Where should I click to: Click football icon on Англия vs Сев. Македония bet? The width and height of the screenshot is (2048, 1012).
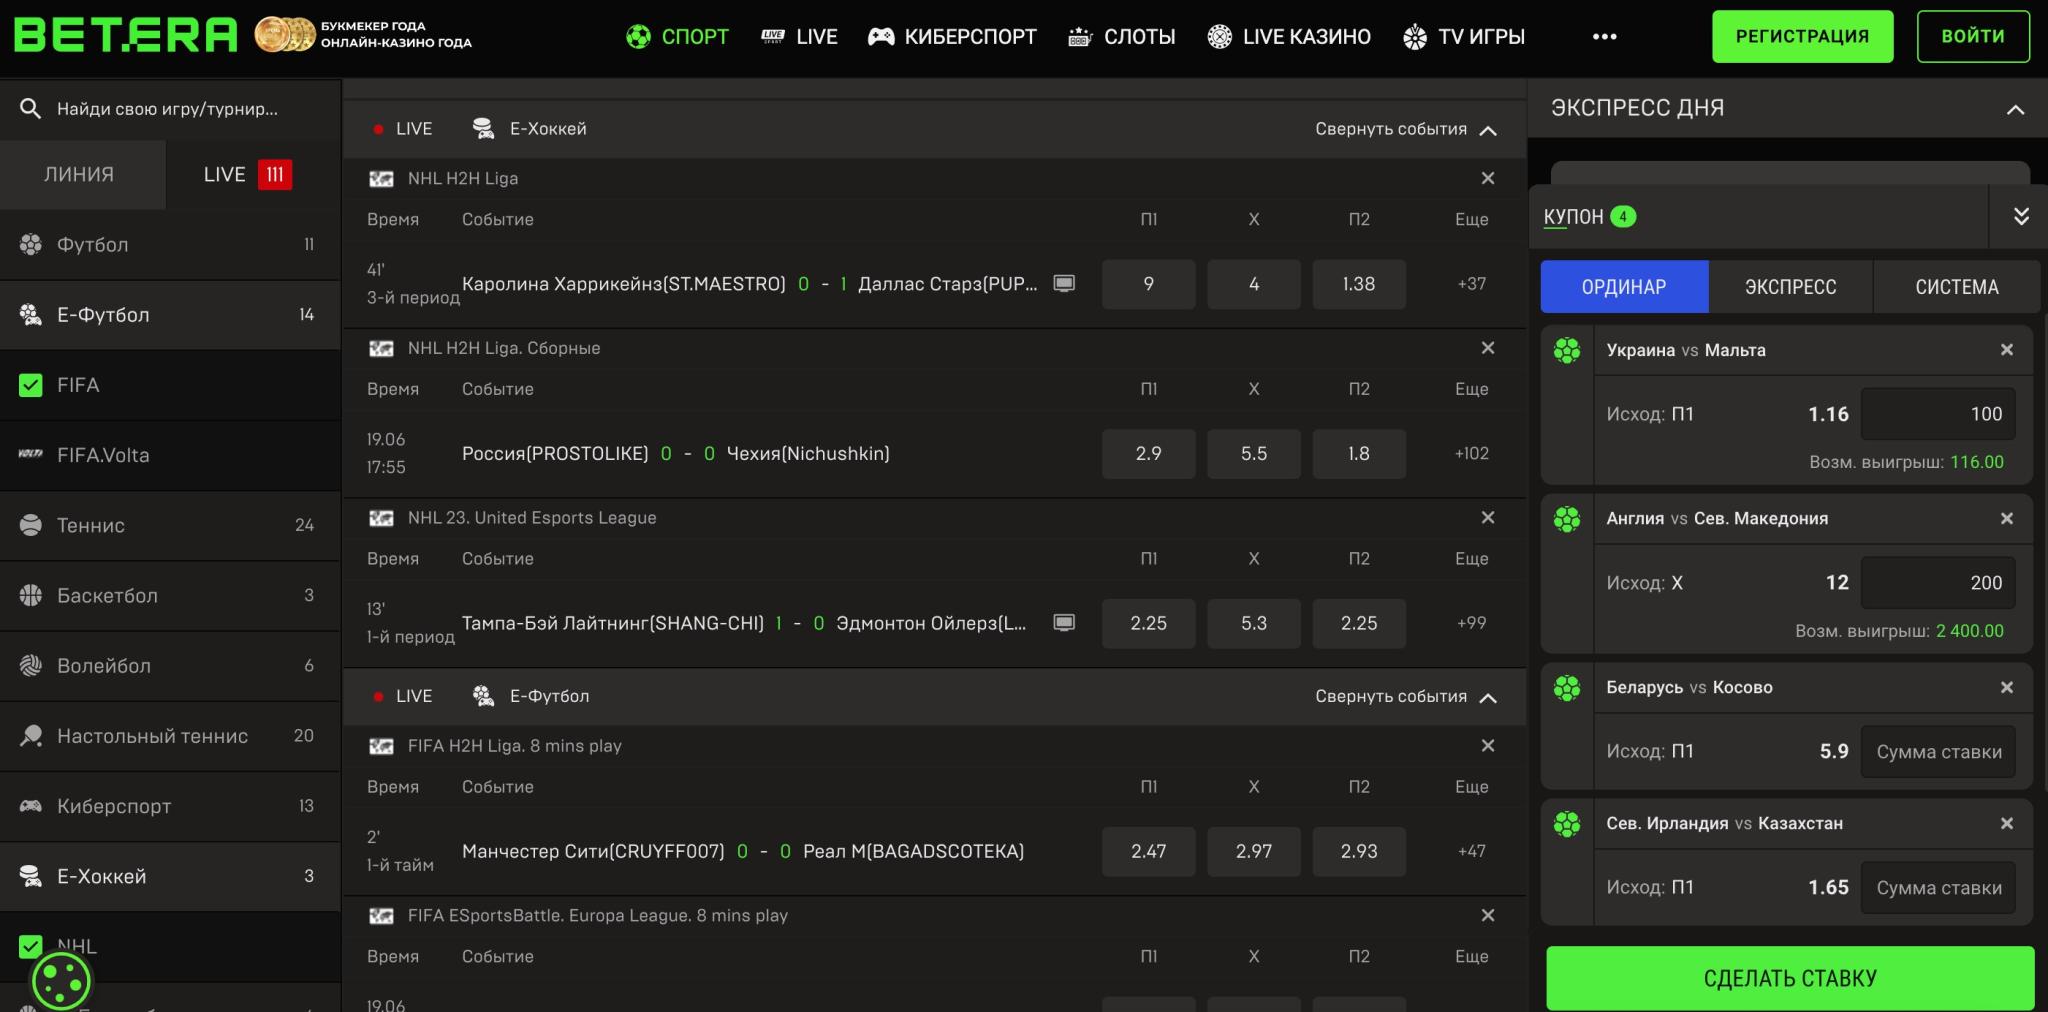[x=1567, y=519]
